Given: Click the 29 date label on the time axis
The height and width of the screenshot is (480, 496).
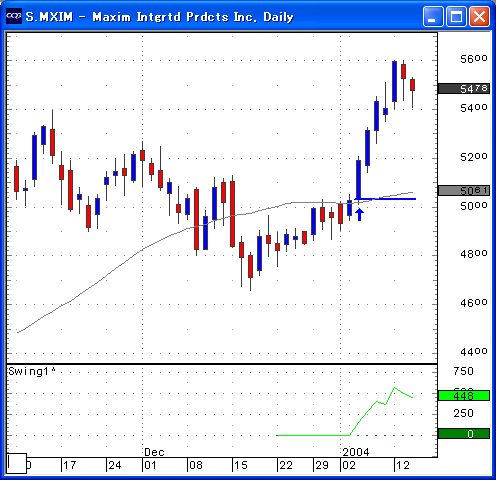Looking at the screenshot, I should click(x=322, y=465).
